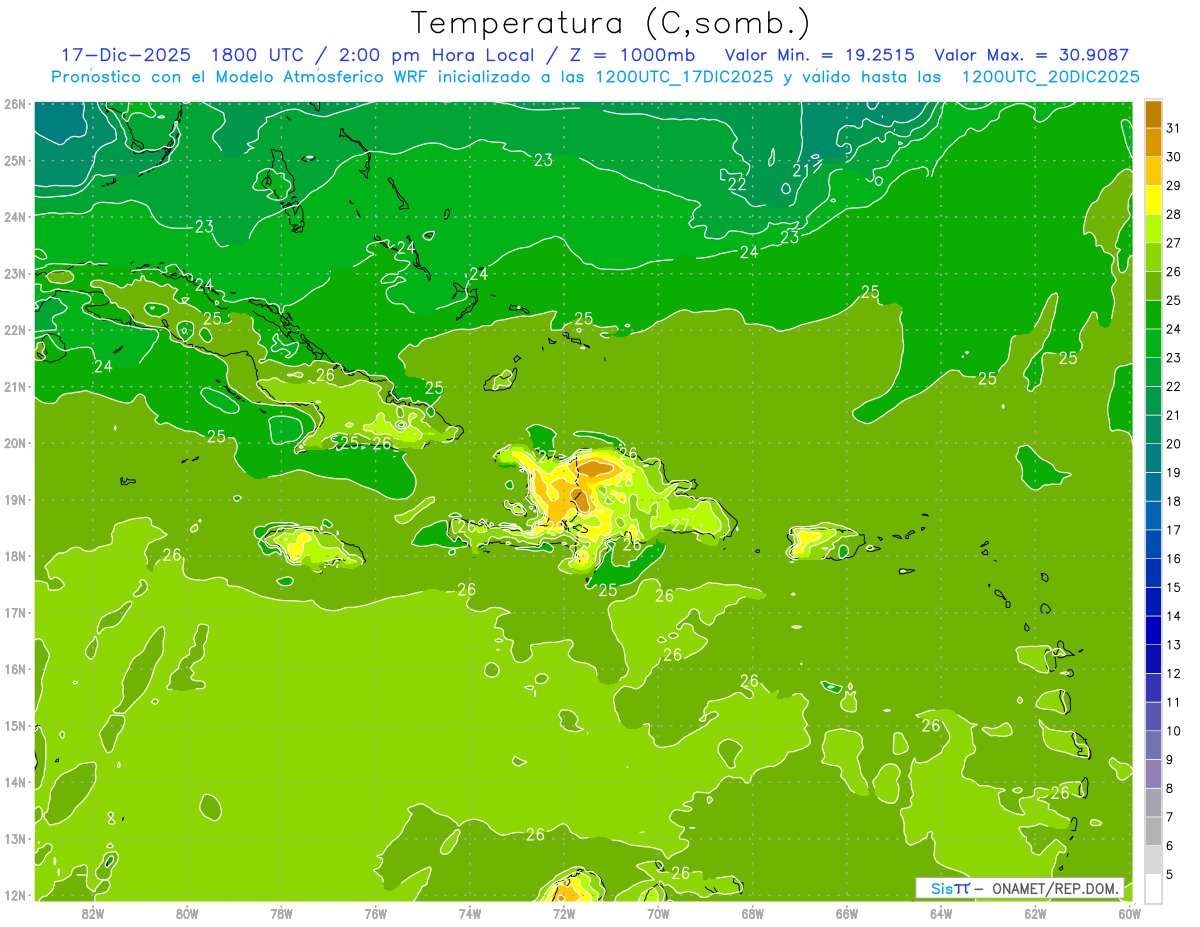
Task: Click the yellow colorbar swatch between 28 and 29
Action: pyautogui.click(x=1153, y=199)
